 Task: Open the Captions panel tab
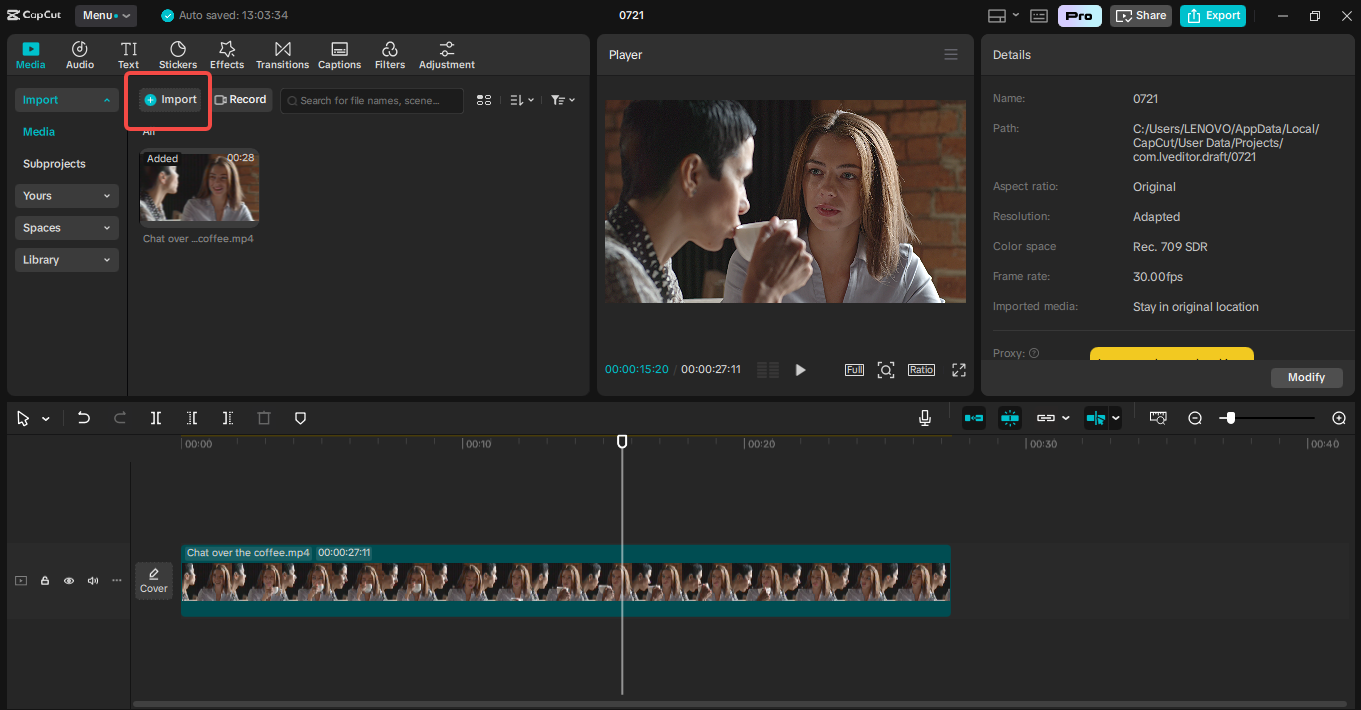coord(339,54)
